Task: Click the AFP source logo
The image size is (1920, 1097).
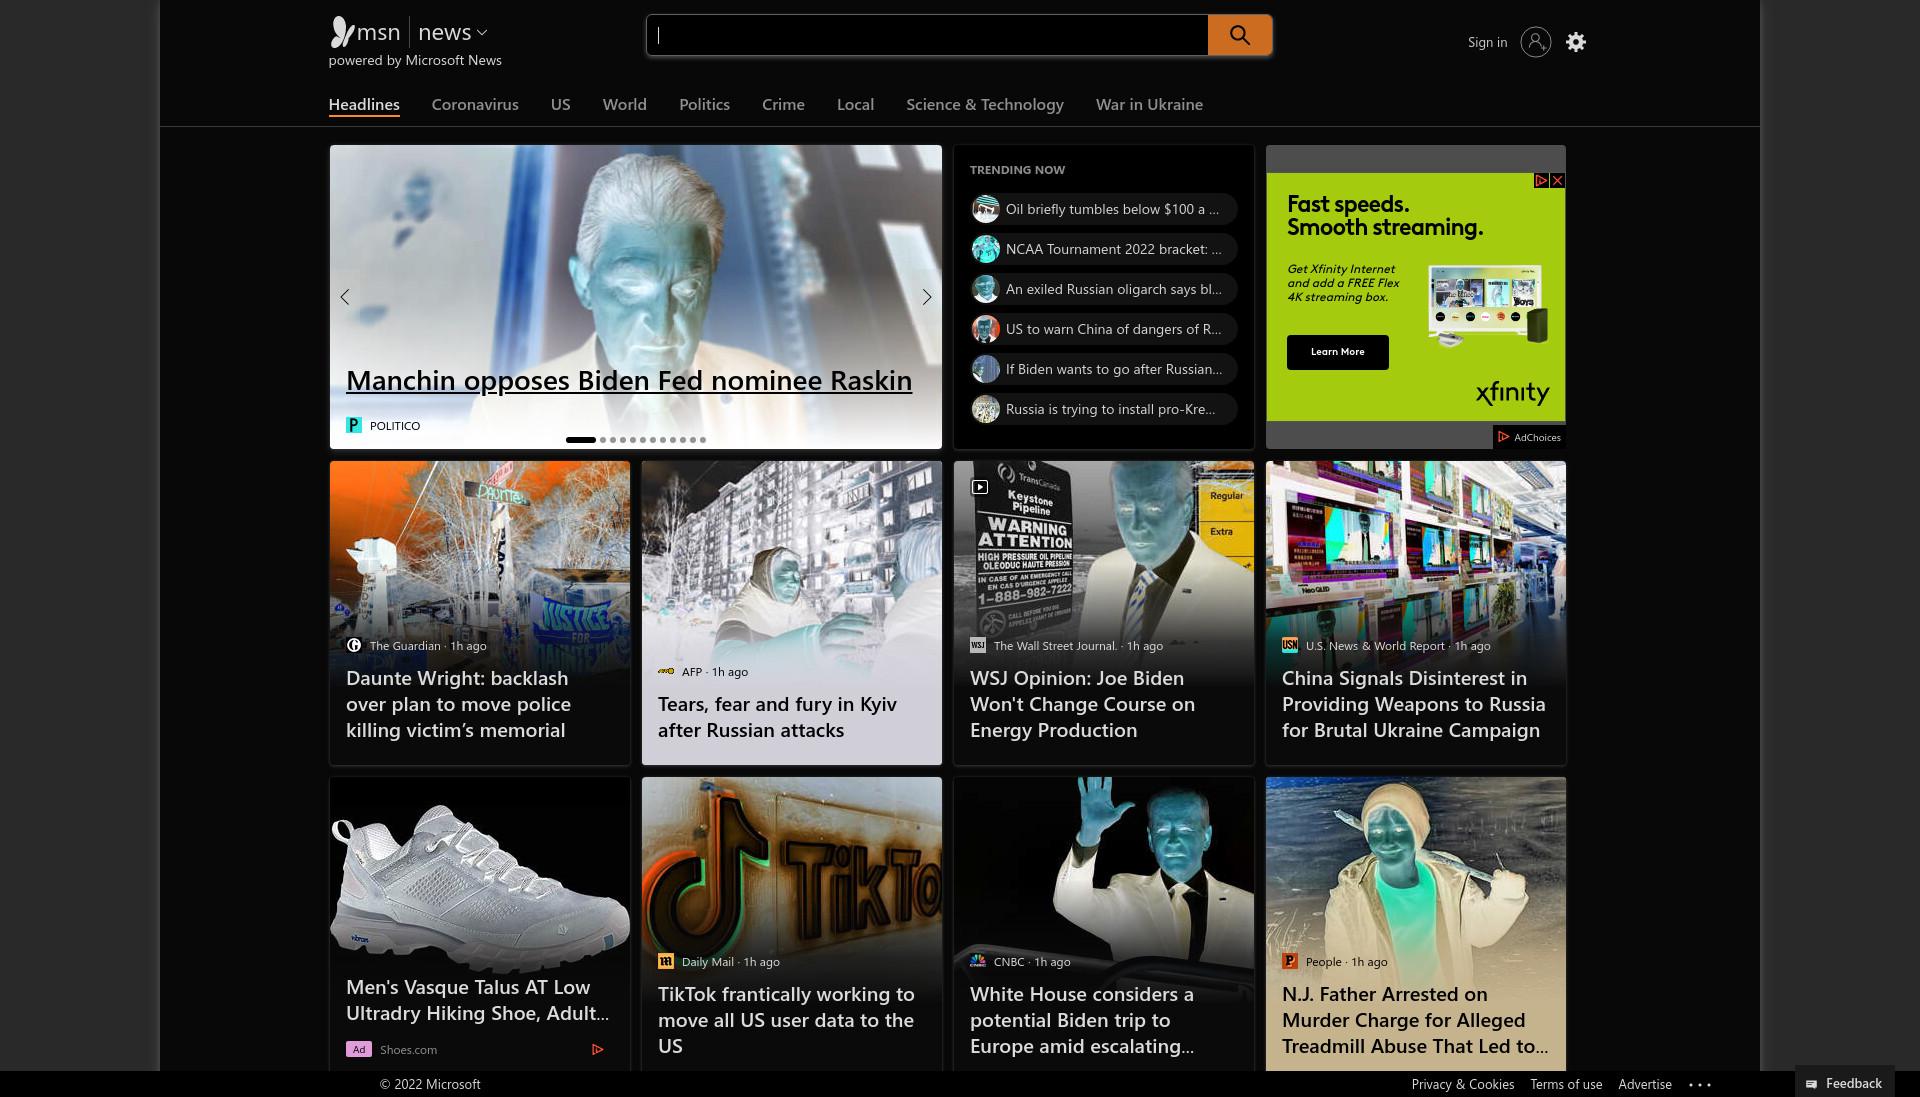Action: pyautogui.click(x=666, y=671)
